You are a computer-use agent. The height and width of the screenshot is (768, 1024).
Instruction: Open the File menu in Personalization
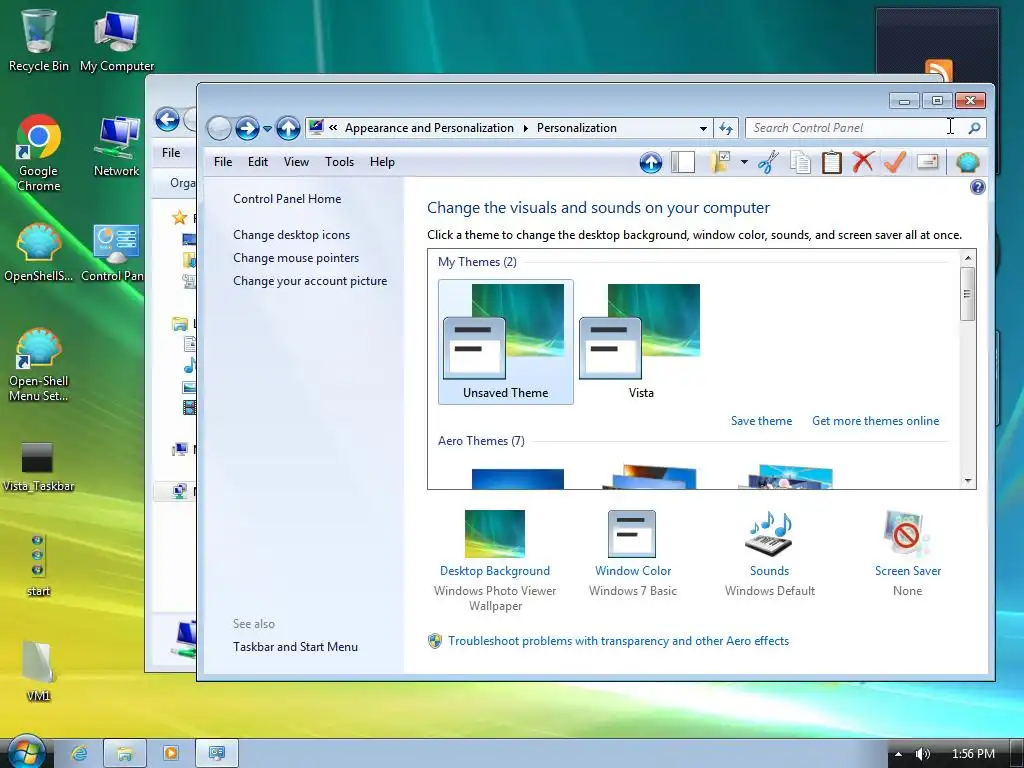pos(223,162)
